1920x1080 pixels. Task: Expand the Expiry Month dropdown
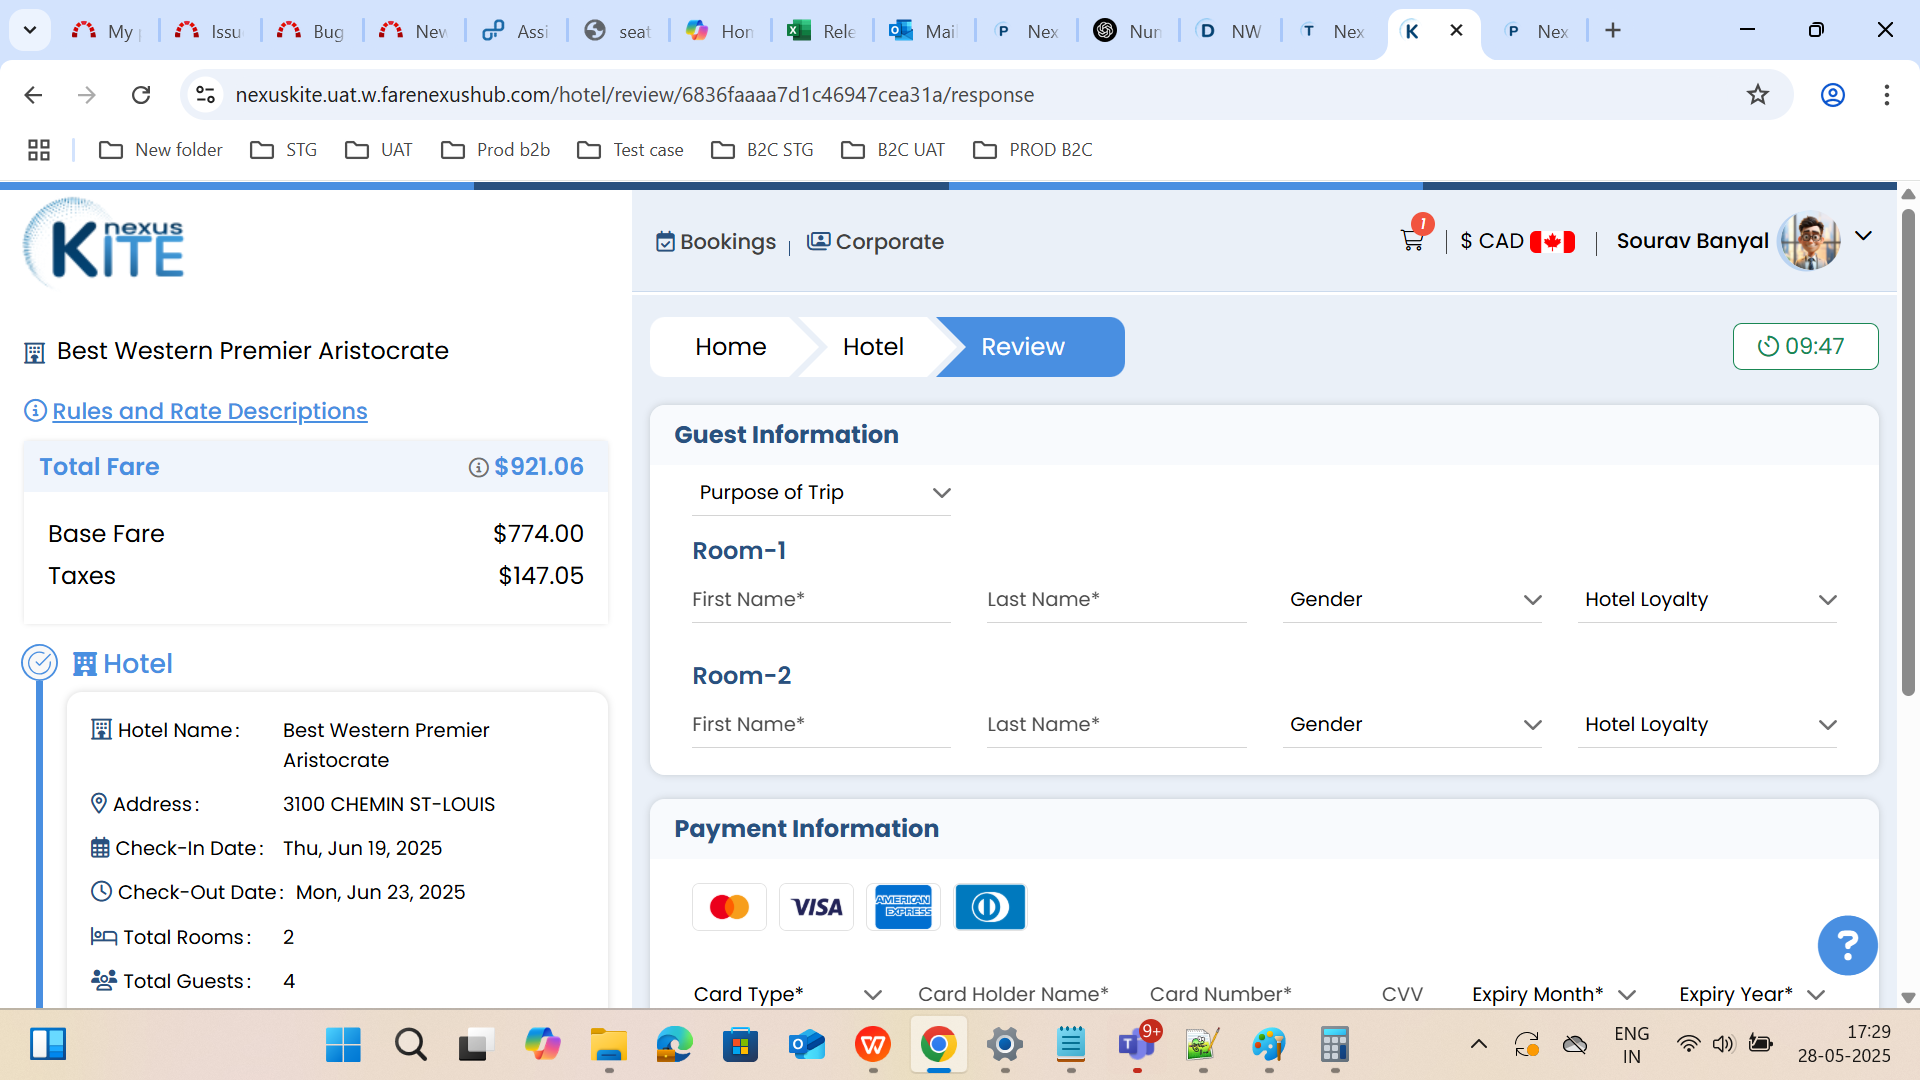1554,994
